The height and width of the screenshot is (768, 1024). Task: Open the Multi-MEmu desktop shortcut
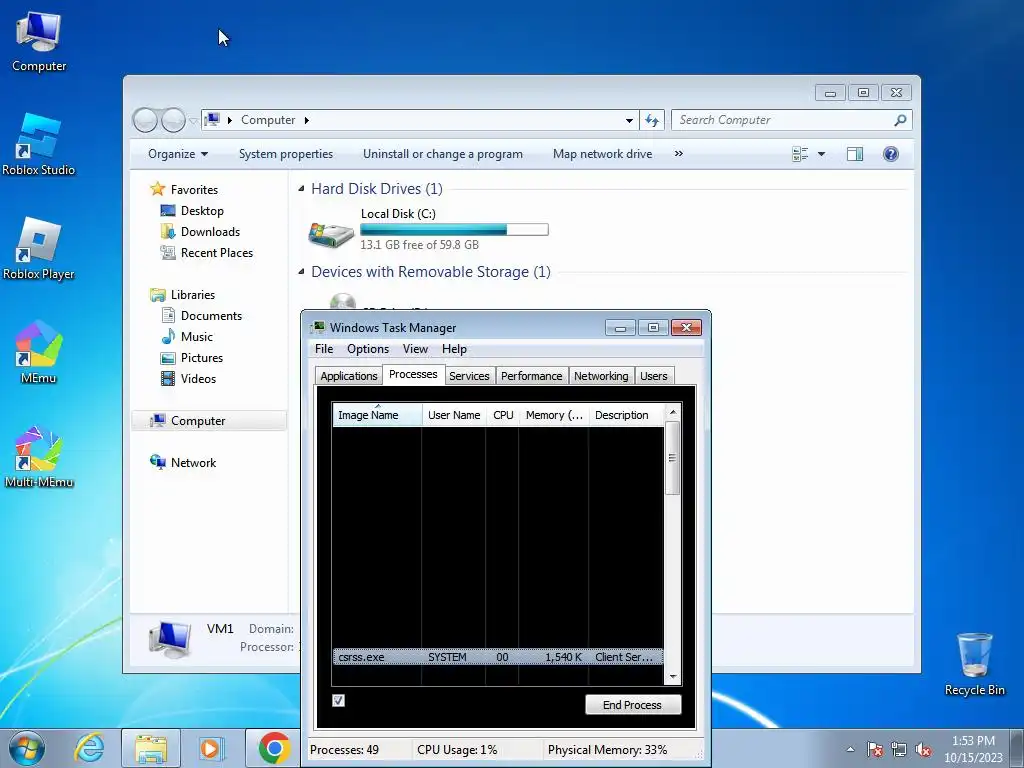click(x=39, y=456)
